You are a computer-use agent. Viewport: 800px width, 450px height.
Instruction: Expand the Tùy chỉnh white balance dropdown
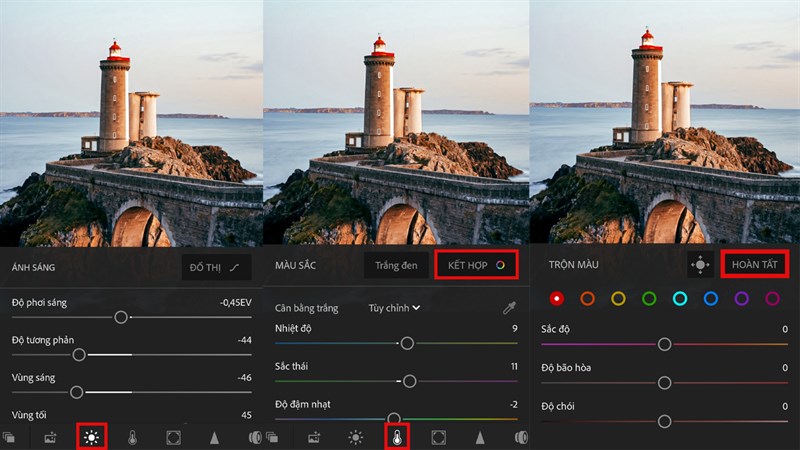pos(394,308)
